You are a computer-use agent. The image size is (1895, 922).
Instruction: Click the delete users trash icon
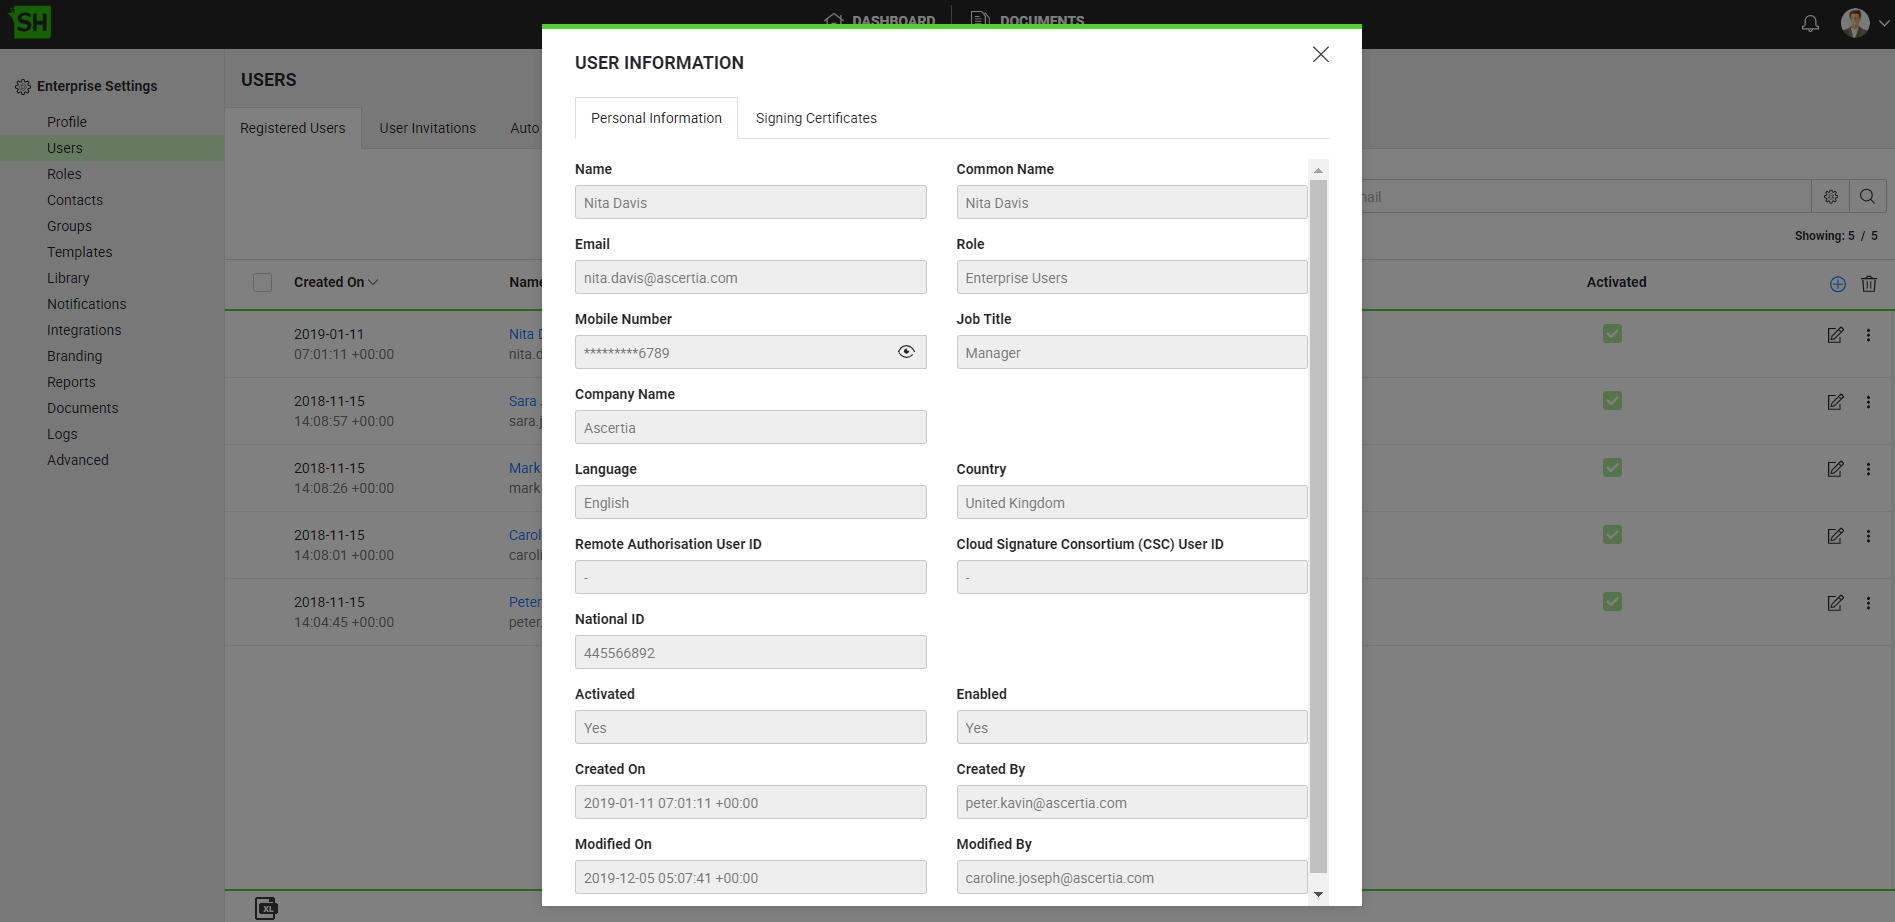(x=1868, y=284)
